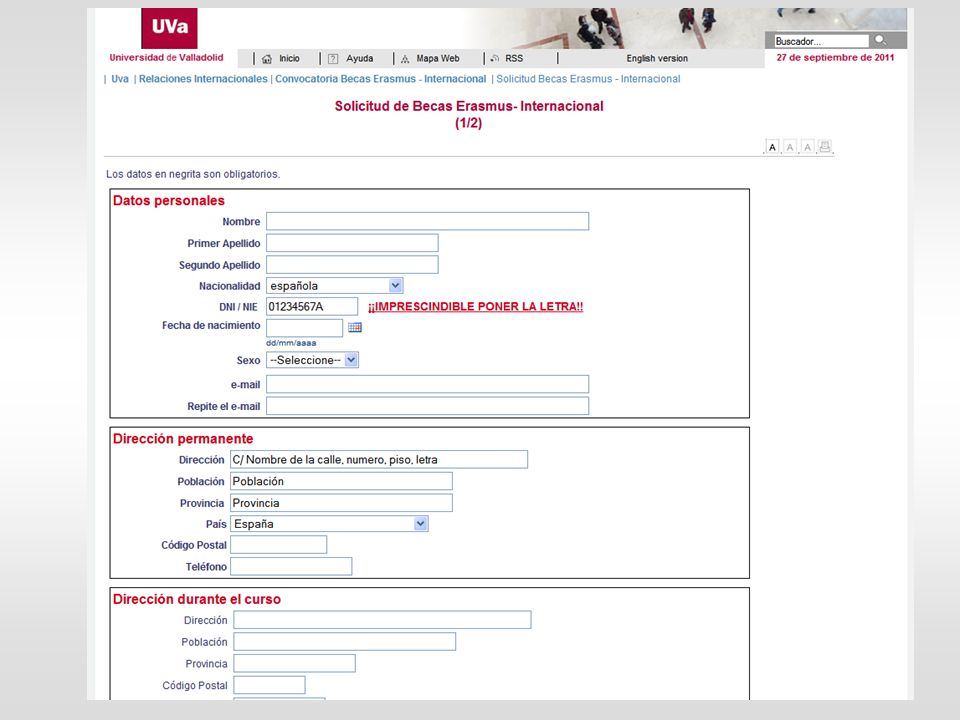Image resolution: width=960 pixels, height=720 pixels.
Task: Click permanent address Dirección field
Action: (x=379, y=460)
